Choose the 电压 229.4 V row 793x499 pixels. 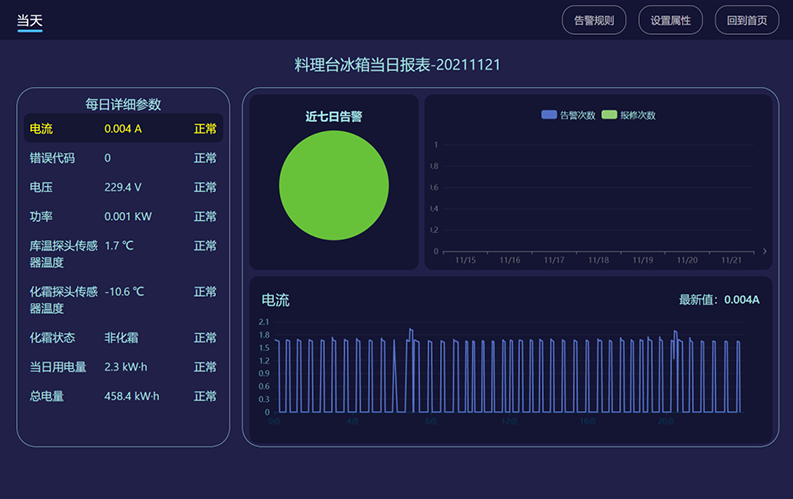123,187
